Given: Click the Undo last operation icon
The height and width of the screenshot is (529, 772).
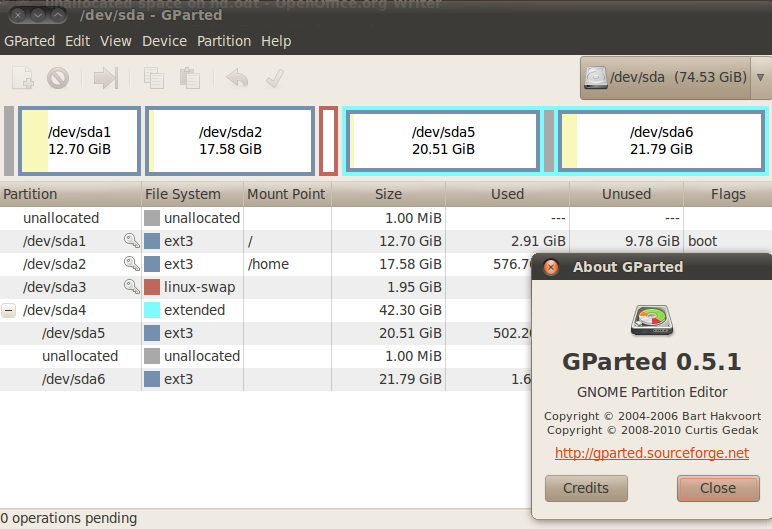Looking at the screenshot, I should [237, 78].
